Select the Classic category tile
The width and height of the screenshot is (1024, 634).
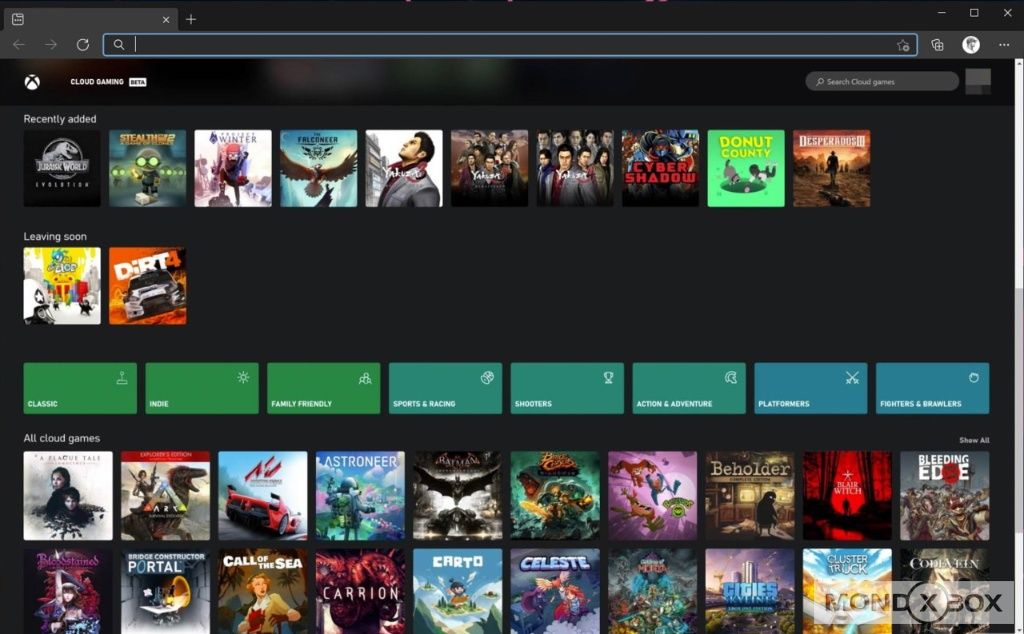point(80,388)
